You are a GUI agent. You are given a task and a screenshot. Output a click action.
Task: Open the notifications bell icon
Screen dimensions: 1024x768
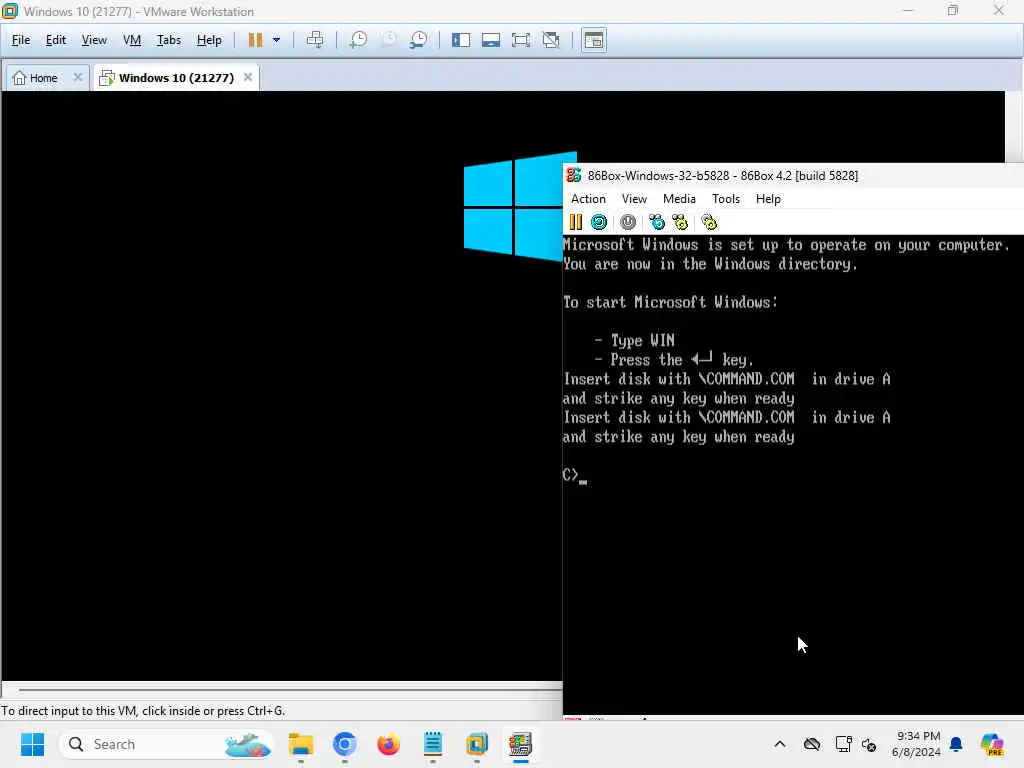tap(956, 744)
